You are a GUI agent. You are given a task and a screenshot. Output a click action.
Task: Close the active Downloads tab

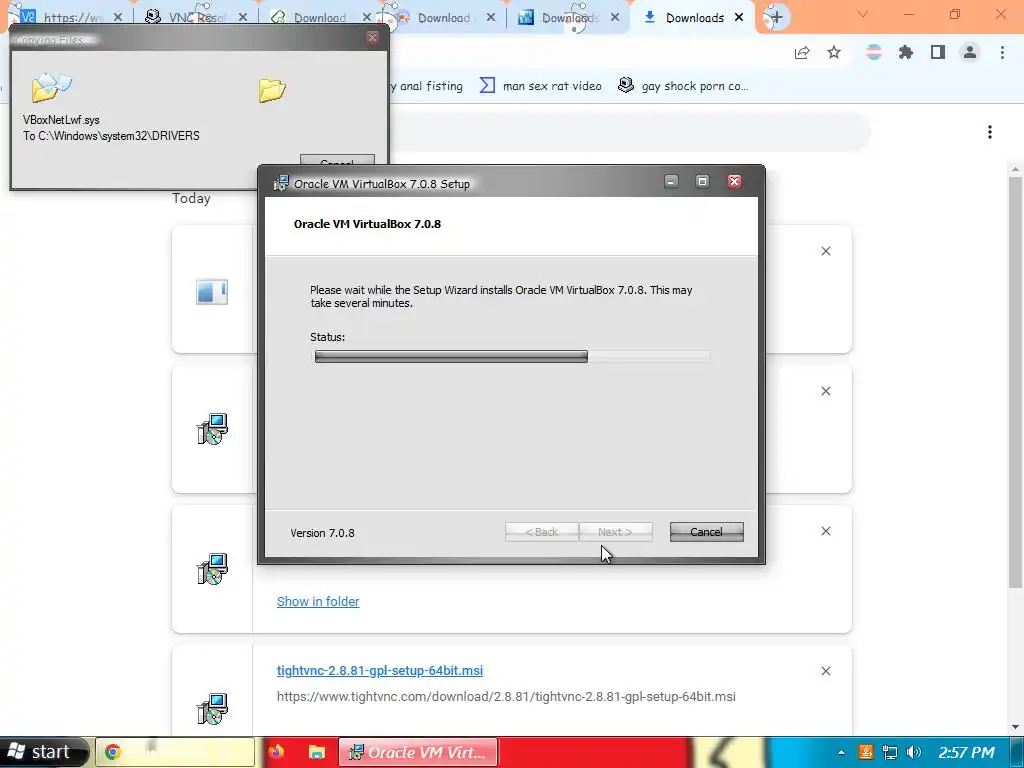[x=739, y=18]
